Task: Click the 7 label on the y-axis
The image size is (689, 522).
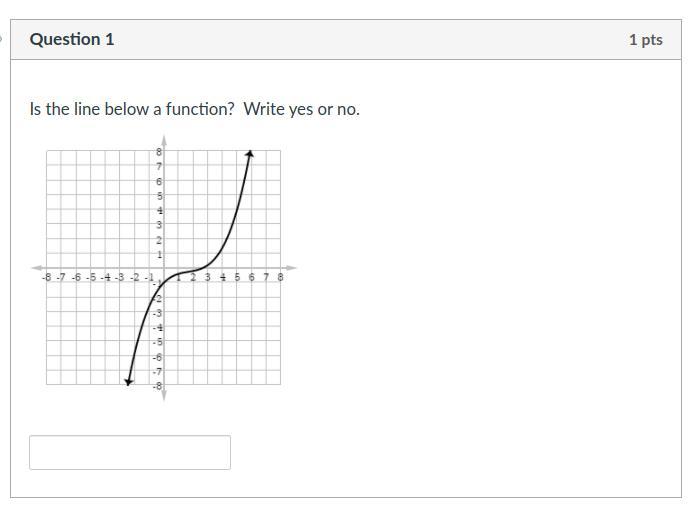Action: click(159, 166)
